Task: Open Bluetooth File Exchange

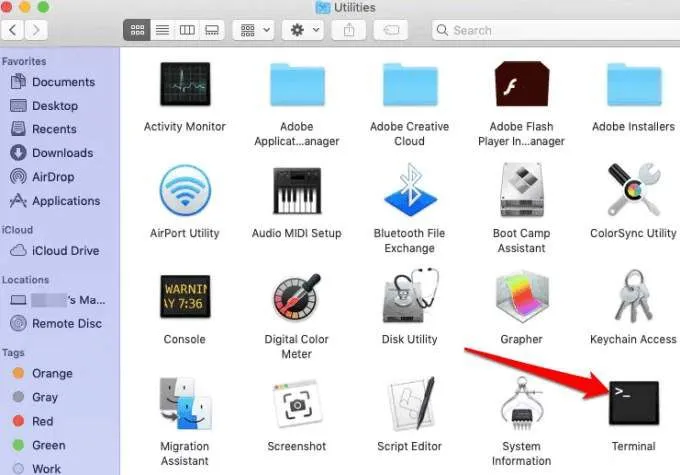Action: (410, 190)
